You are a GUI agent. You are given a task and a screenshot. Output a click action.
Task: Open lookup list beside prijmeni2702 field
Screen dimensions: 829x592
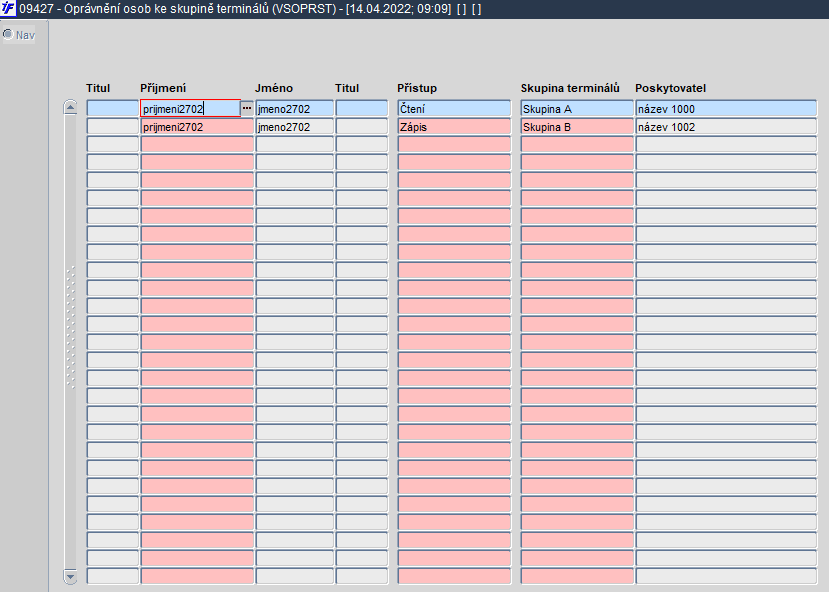coord(247,108)
